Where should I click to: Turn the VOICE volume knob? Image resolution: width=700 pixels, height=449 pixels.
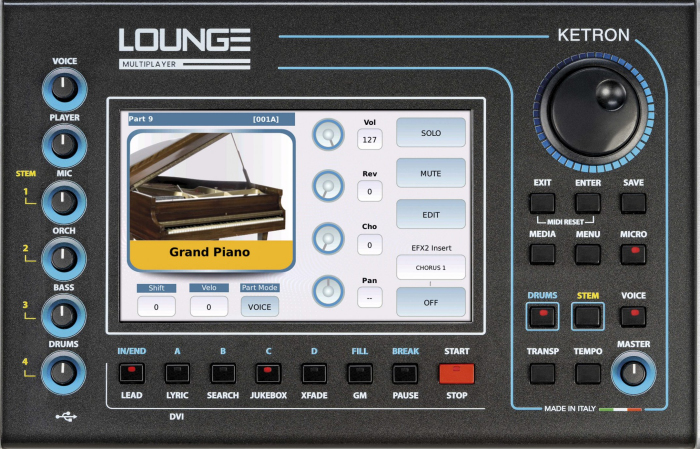[x=64, y=89]
